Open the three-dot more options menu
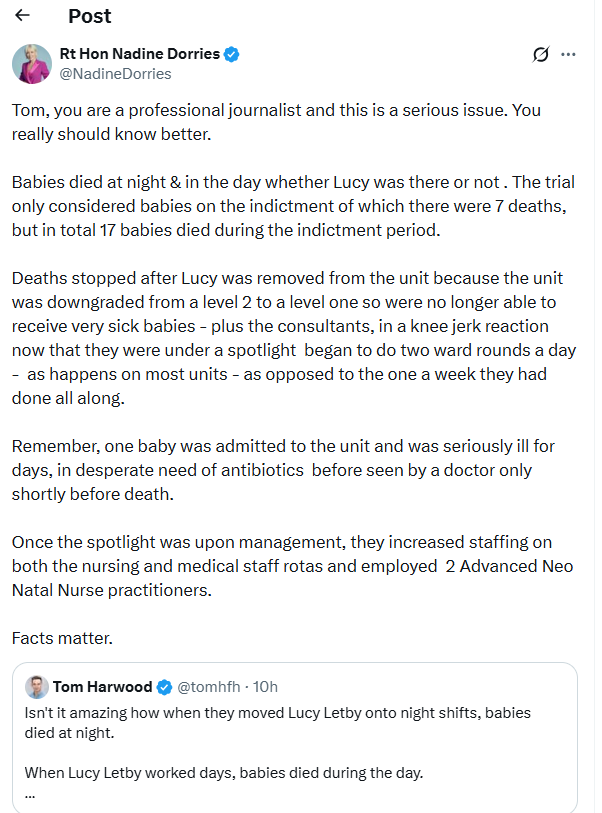Screen dimensions: 602x813 click(568, 54)
